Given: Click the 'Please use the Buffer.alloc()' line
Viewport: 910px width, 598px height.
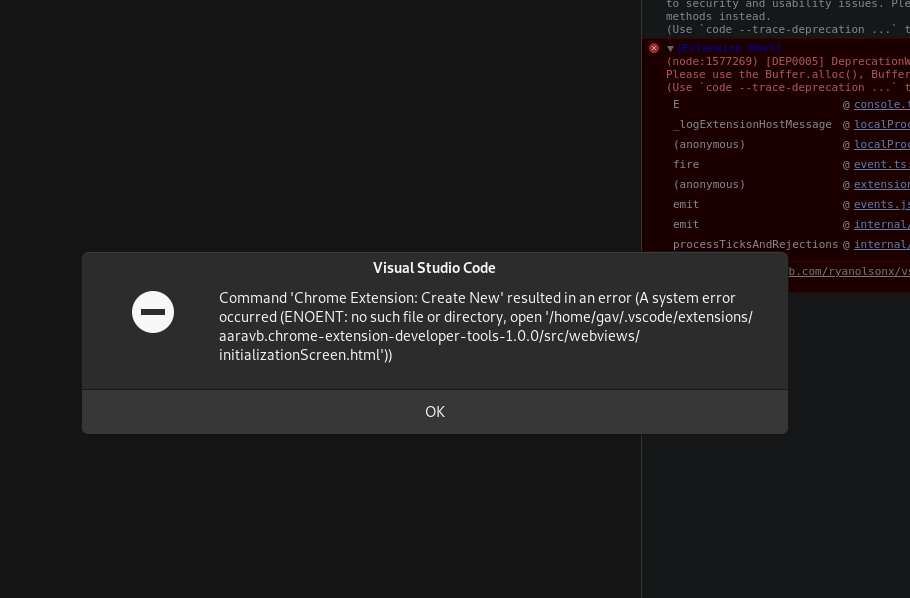Looking at the screenshot, I should point(788,74).
